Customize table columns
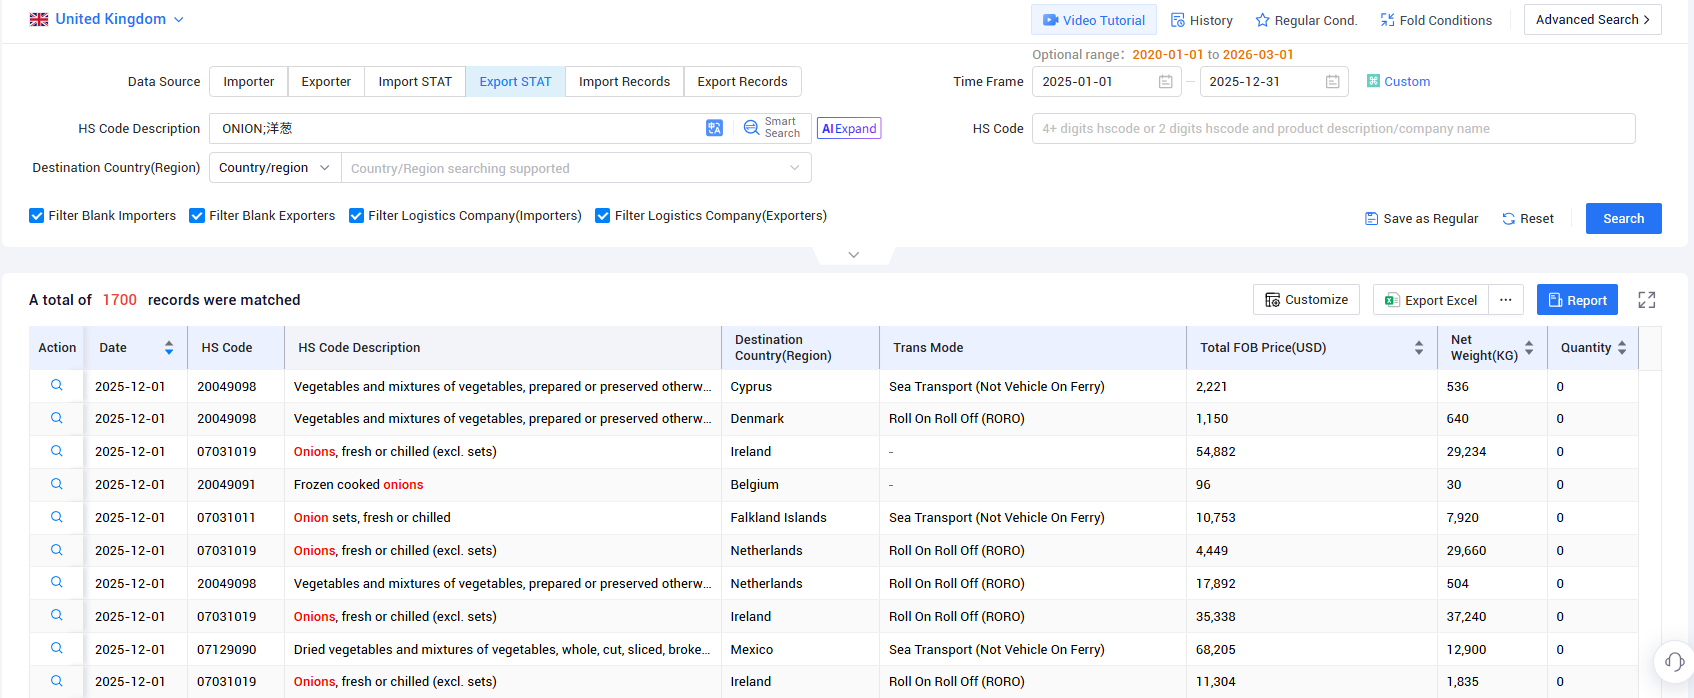The height and width of the screenshot is (698, 1694). pyautogui.click(x=1306, y=300)
